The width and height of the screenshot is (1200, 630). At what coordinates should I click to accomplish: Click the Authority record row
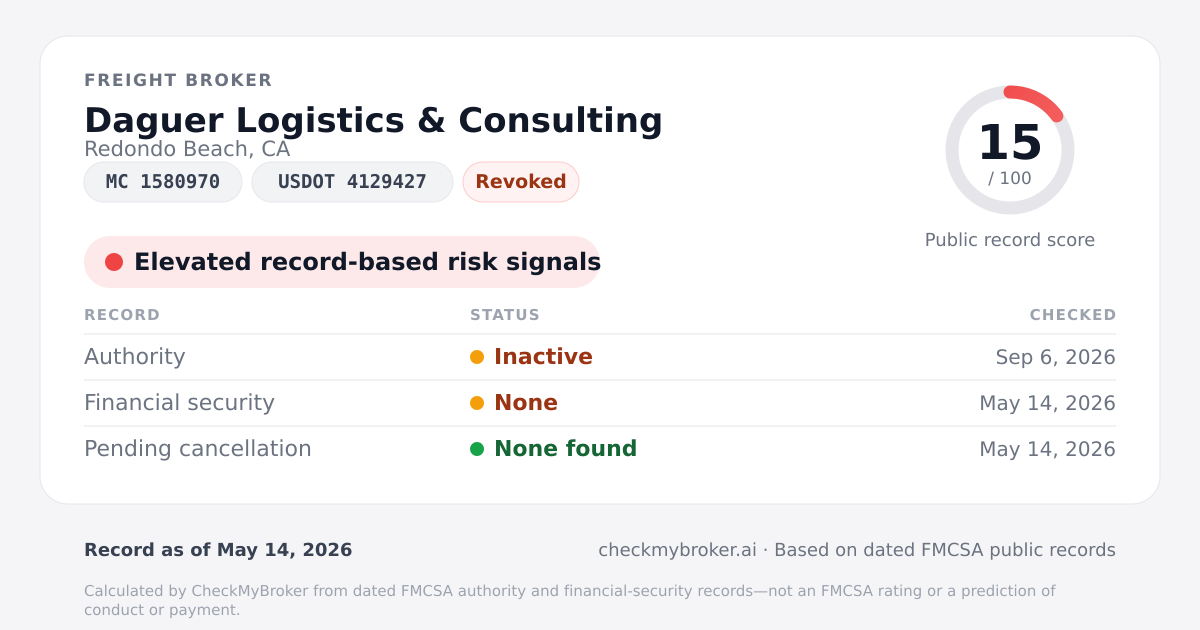tap(600, 357)
